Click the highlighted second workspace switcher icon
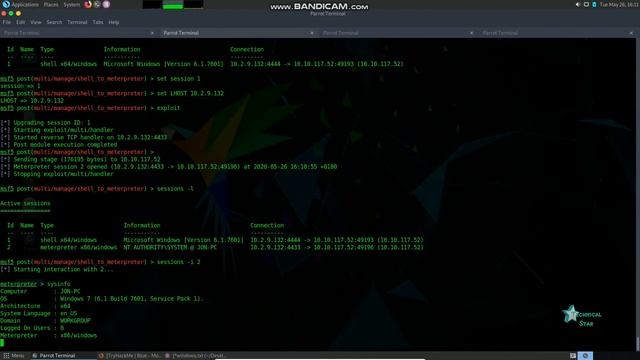The width and height of the screenshot is (640, 360). (585, 356)
